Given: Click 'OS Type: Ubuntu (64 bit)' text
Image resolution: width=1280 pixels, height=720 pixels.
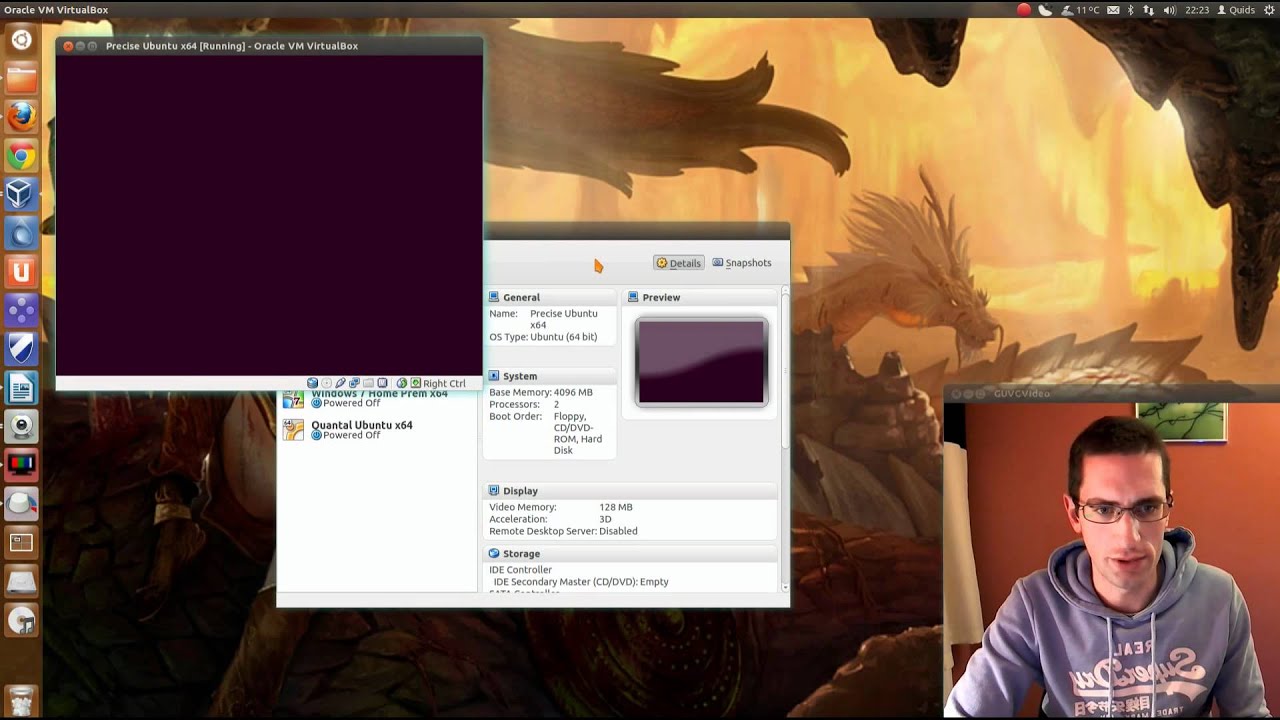Looking at the screenshot, I should click(543, 337).
